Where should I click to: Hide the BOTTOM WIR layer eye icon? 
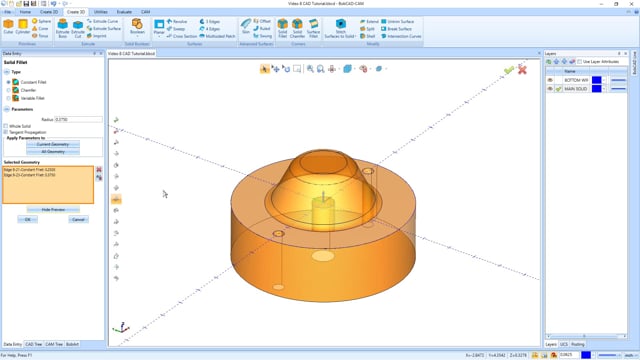550,80
